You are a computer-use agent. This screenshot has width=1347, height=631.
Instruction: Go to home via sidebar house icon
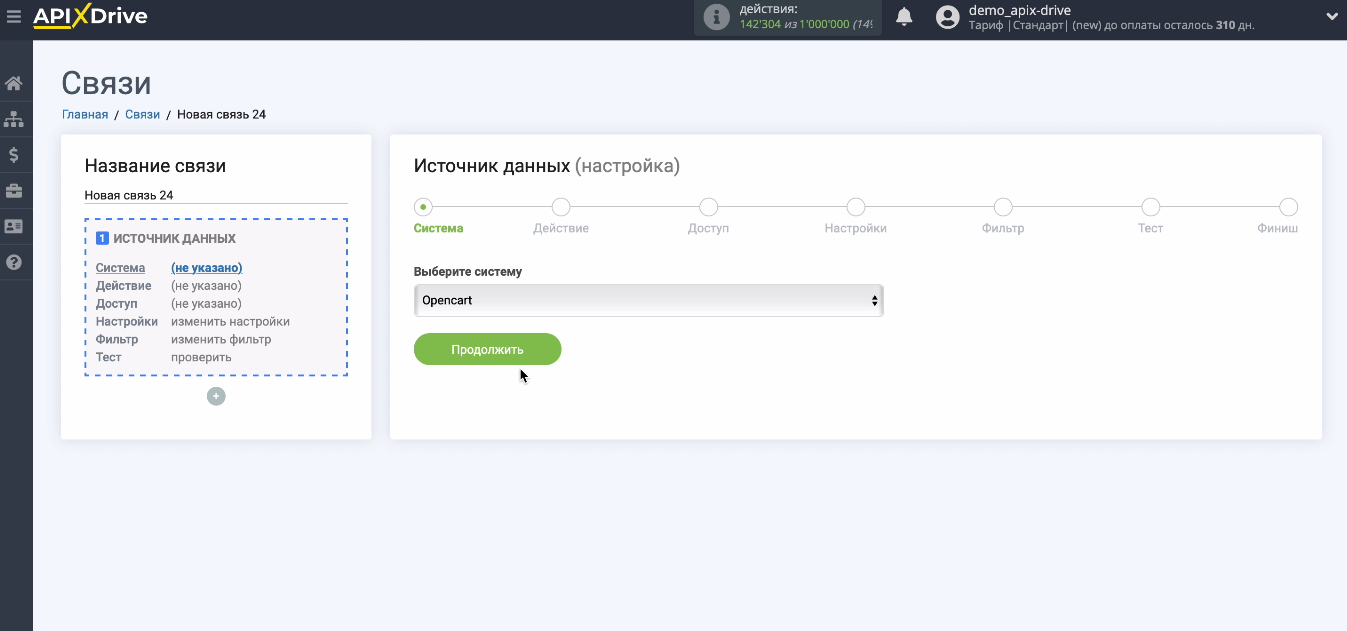tap(14, 83)
